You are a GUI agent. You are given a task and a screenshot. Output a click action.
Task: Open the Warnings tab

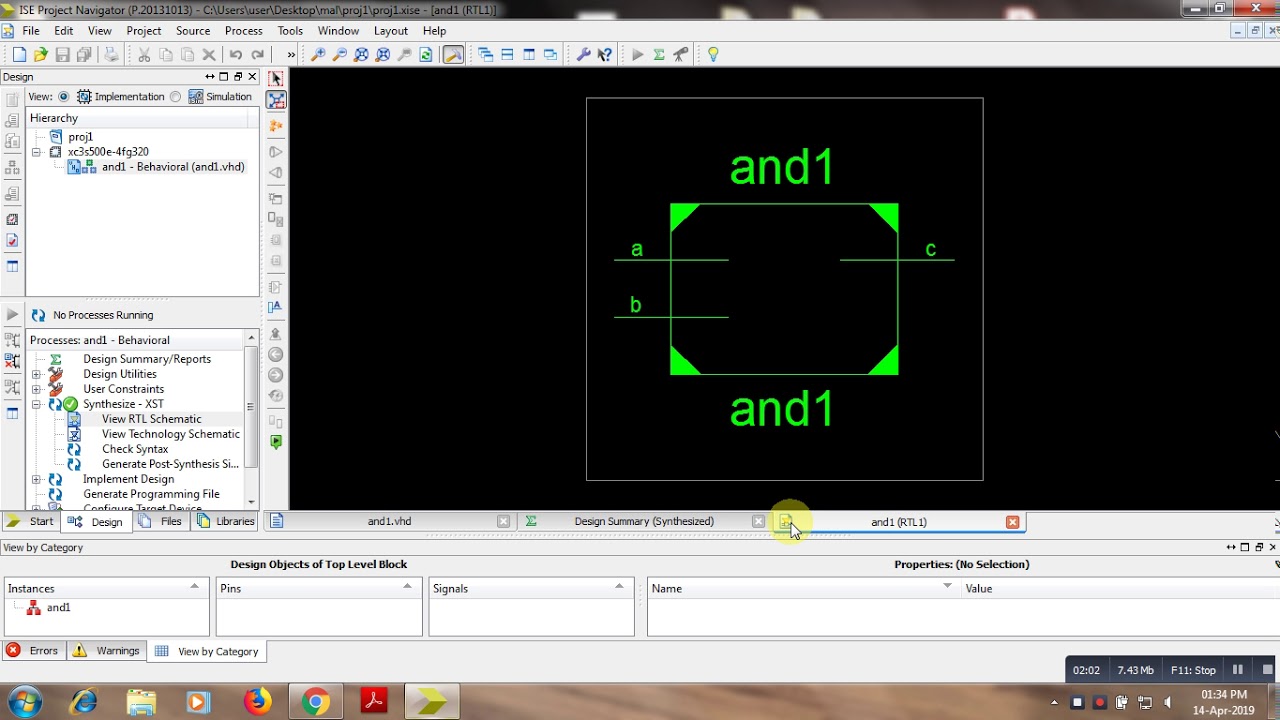[107, 651]
